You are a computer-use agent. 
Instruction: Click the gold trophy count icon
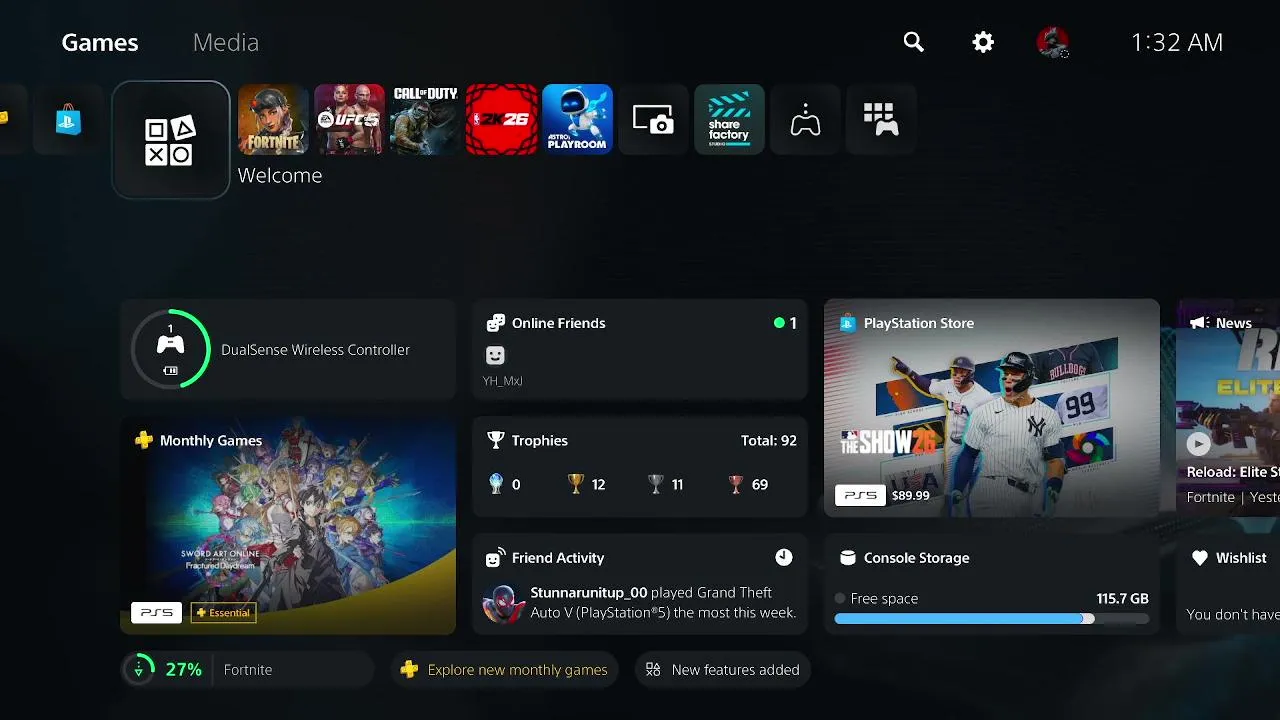pyautogui.click(x=575, y=484)
